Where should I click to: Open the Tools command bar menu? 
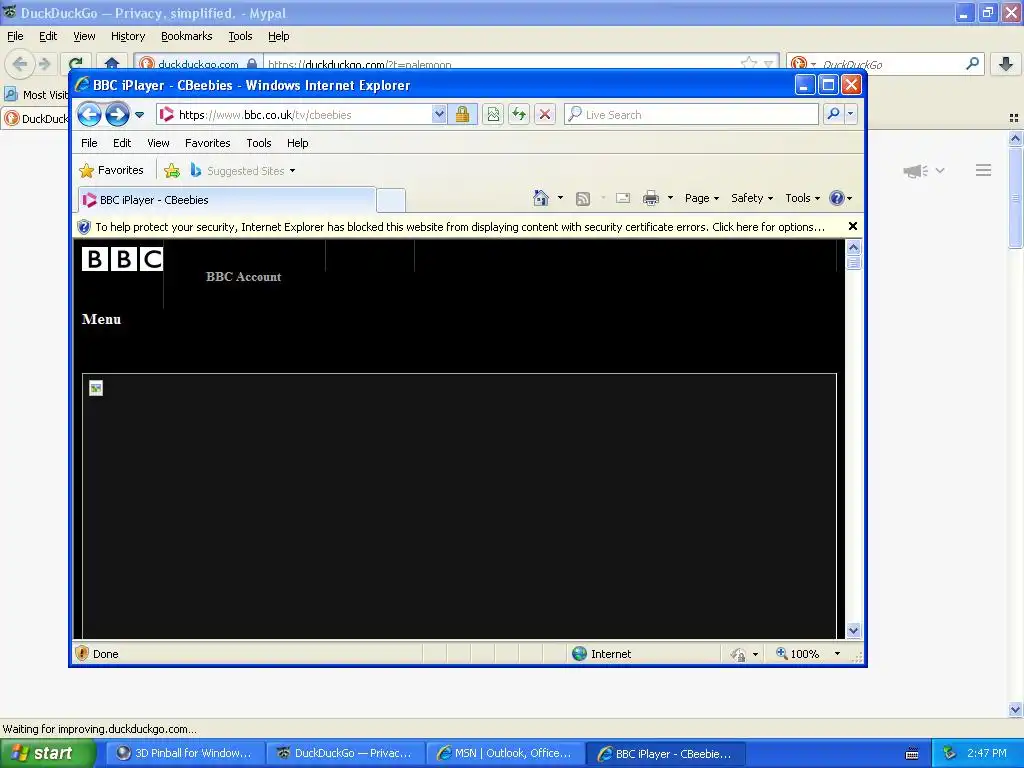tap(802, 198)
